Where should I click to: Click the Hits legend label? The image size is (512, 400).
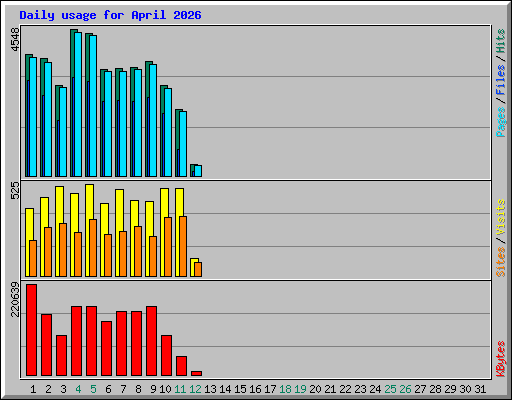click(501, 41)
